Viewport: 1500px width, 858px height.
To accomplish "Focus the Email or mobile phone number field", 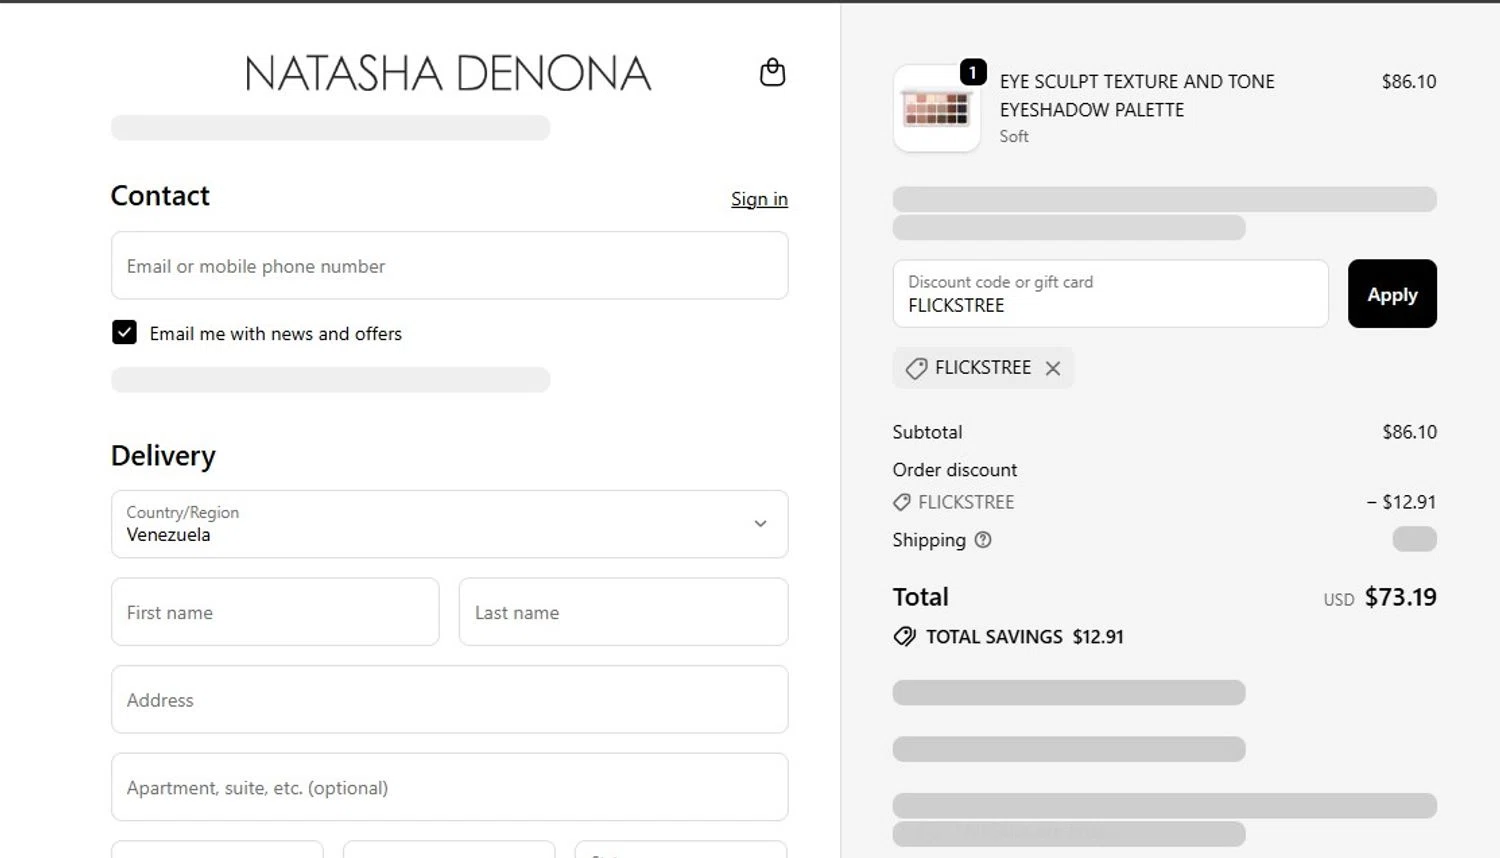I will [x=449, y=266].
